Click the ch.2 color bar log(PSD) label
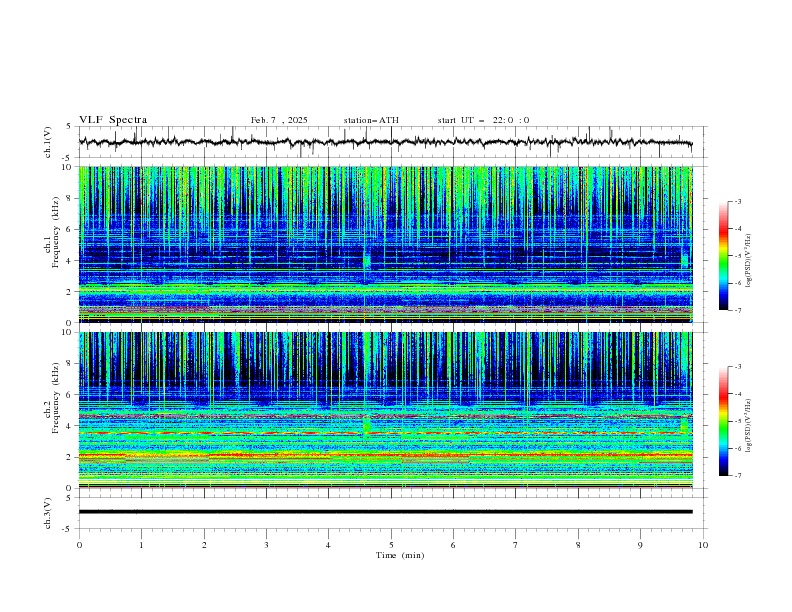Viewport: 792px width, 612px height. (749, 426)
